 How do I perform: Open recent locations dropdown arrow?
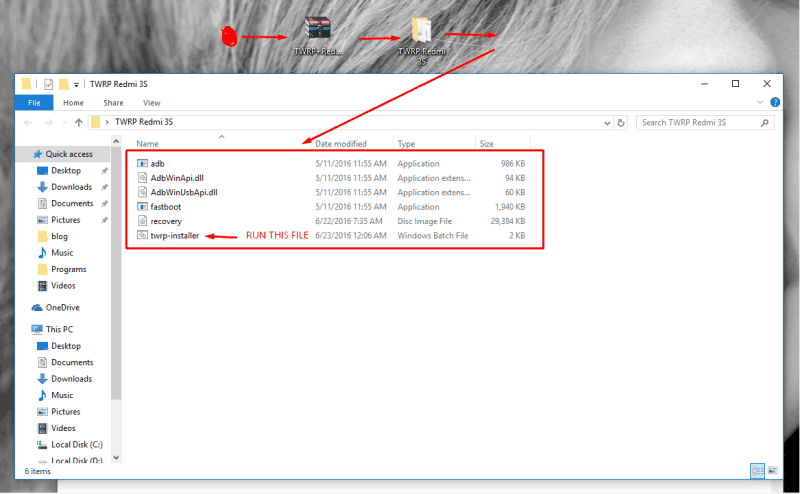pyautogui.click(x=64, y=122)
